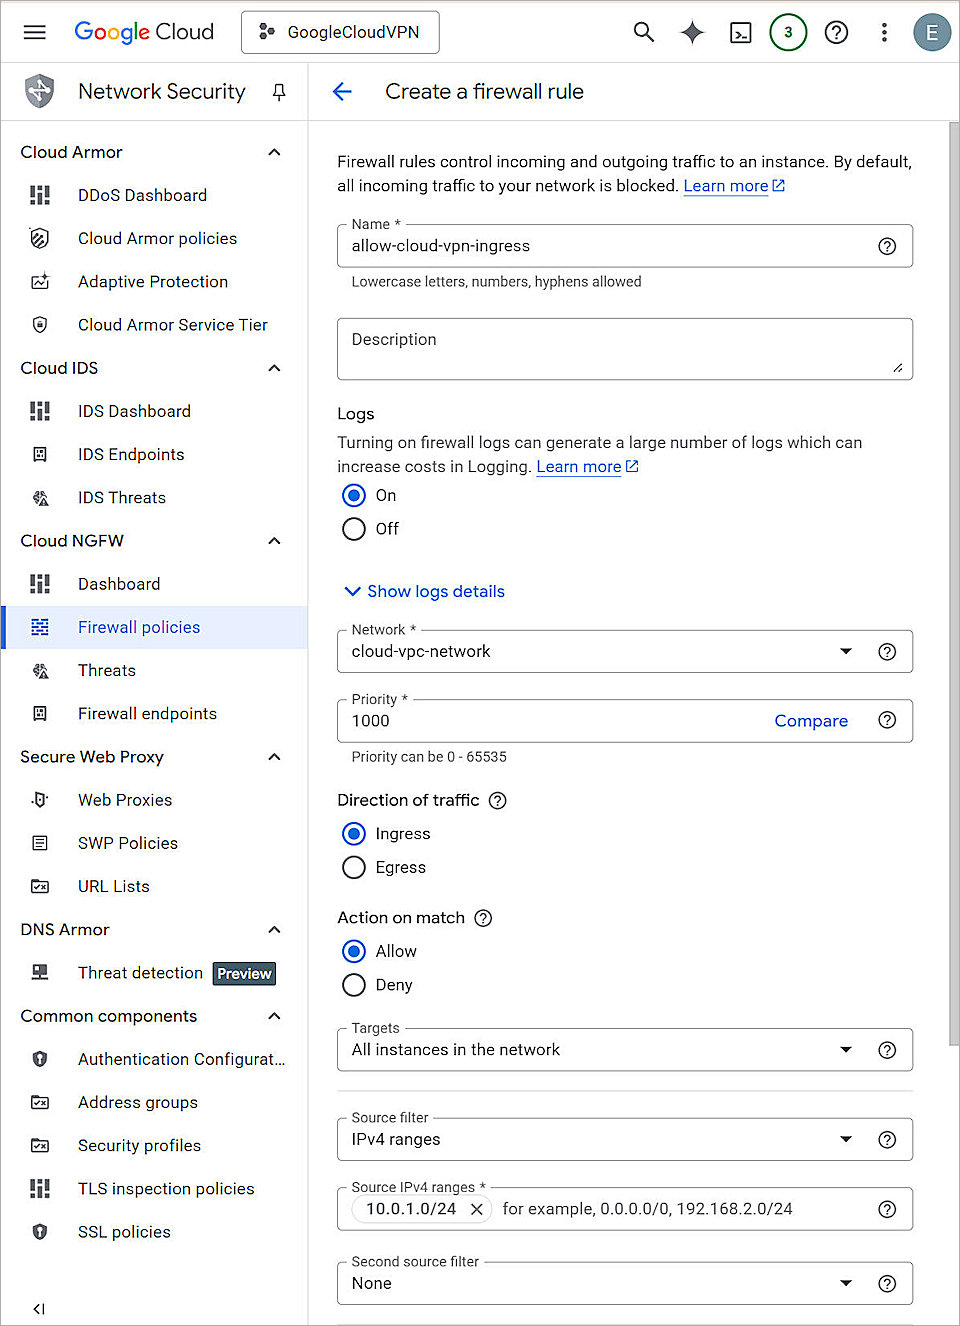Click the Gemini sparkle icon
This screenshot has height=1326, width=960.
692,32
